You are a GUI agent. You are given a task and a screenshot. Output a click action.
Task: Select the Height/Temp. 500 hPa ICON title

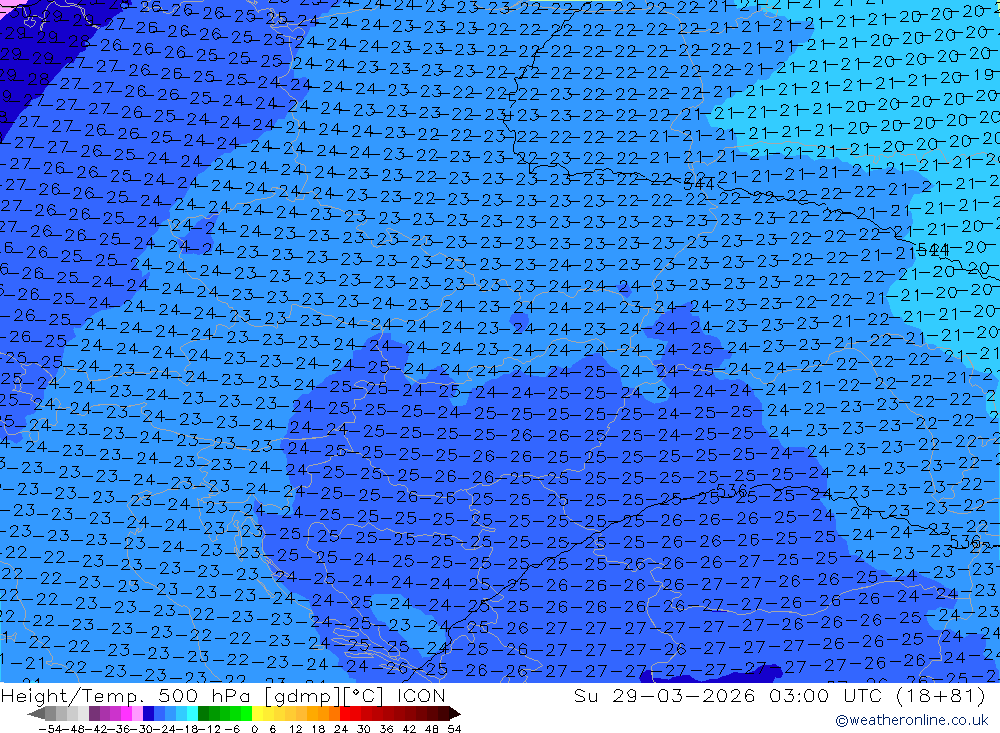click(x=223, y=695)
